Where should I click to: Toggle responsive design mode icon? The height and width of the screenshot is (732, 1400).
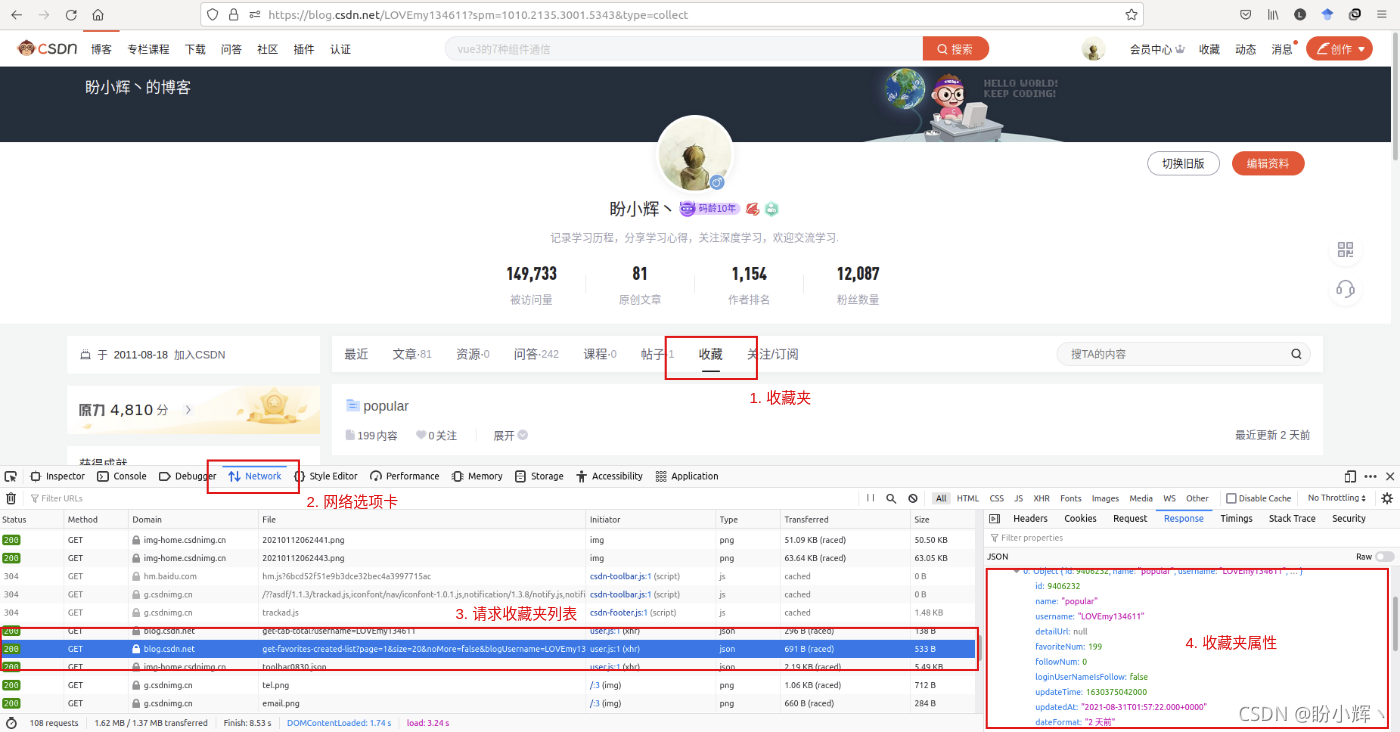tap(1351, 476)
